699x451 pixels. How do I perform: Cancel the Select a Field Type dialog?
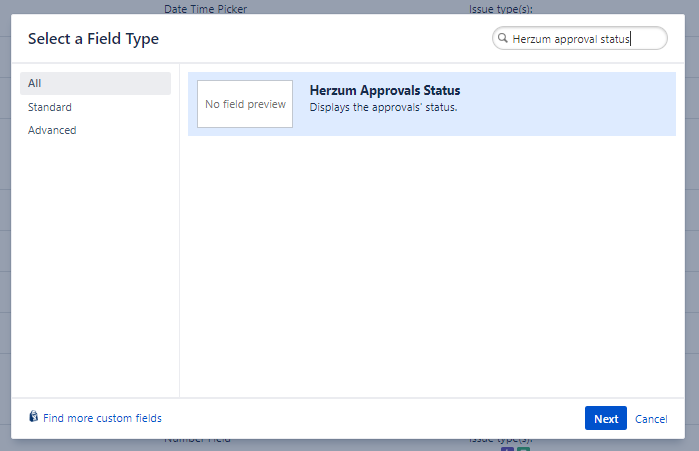point(651,419)
